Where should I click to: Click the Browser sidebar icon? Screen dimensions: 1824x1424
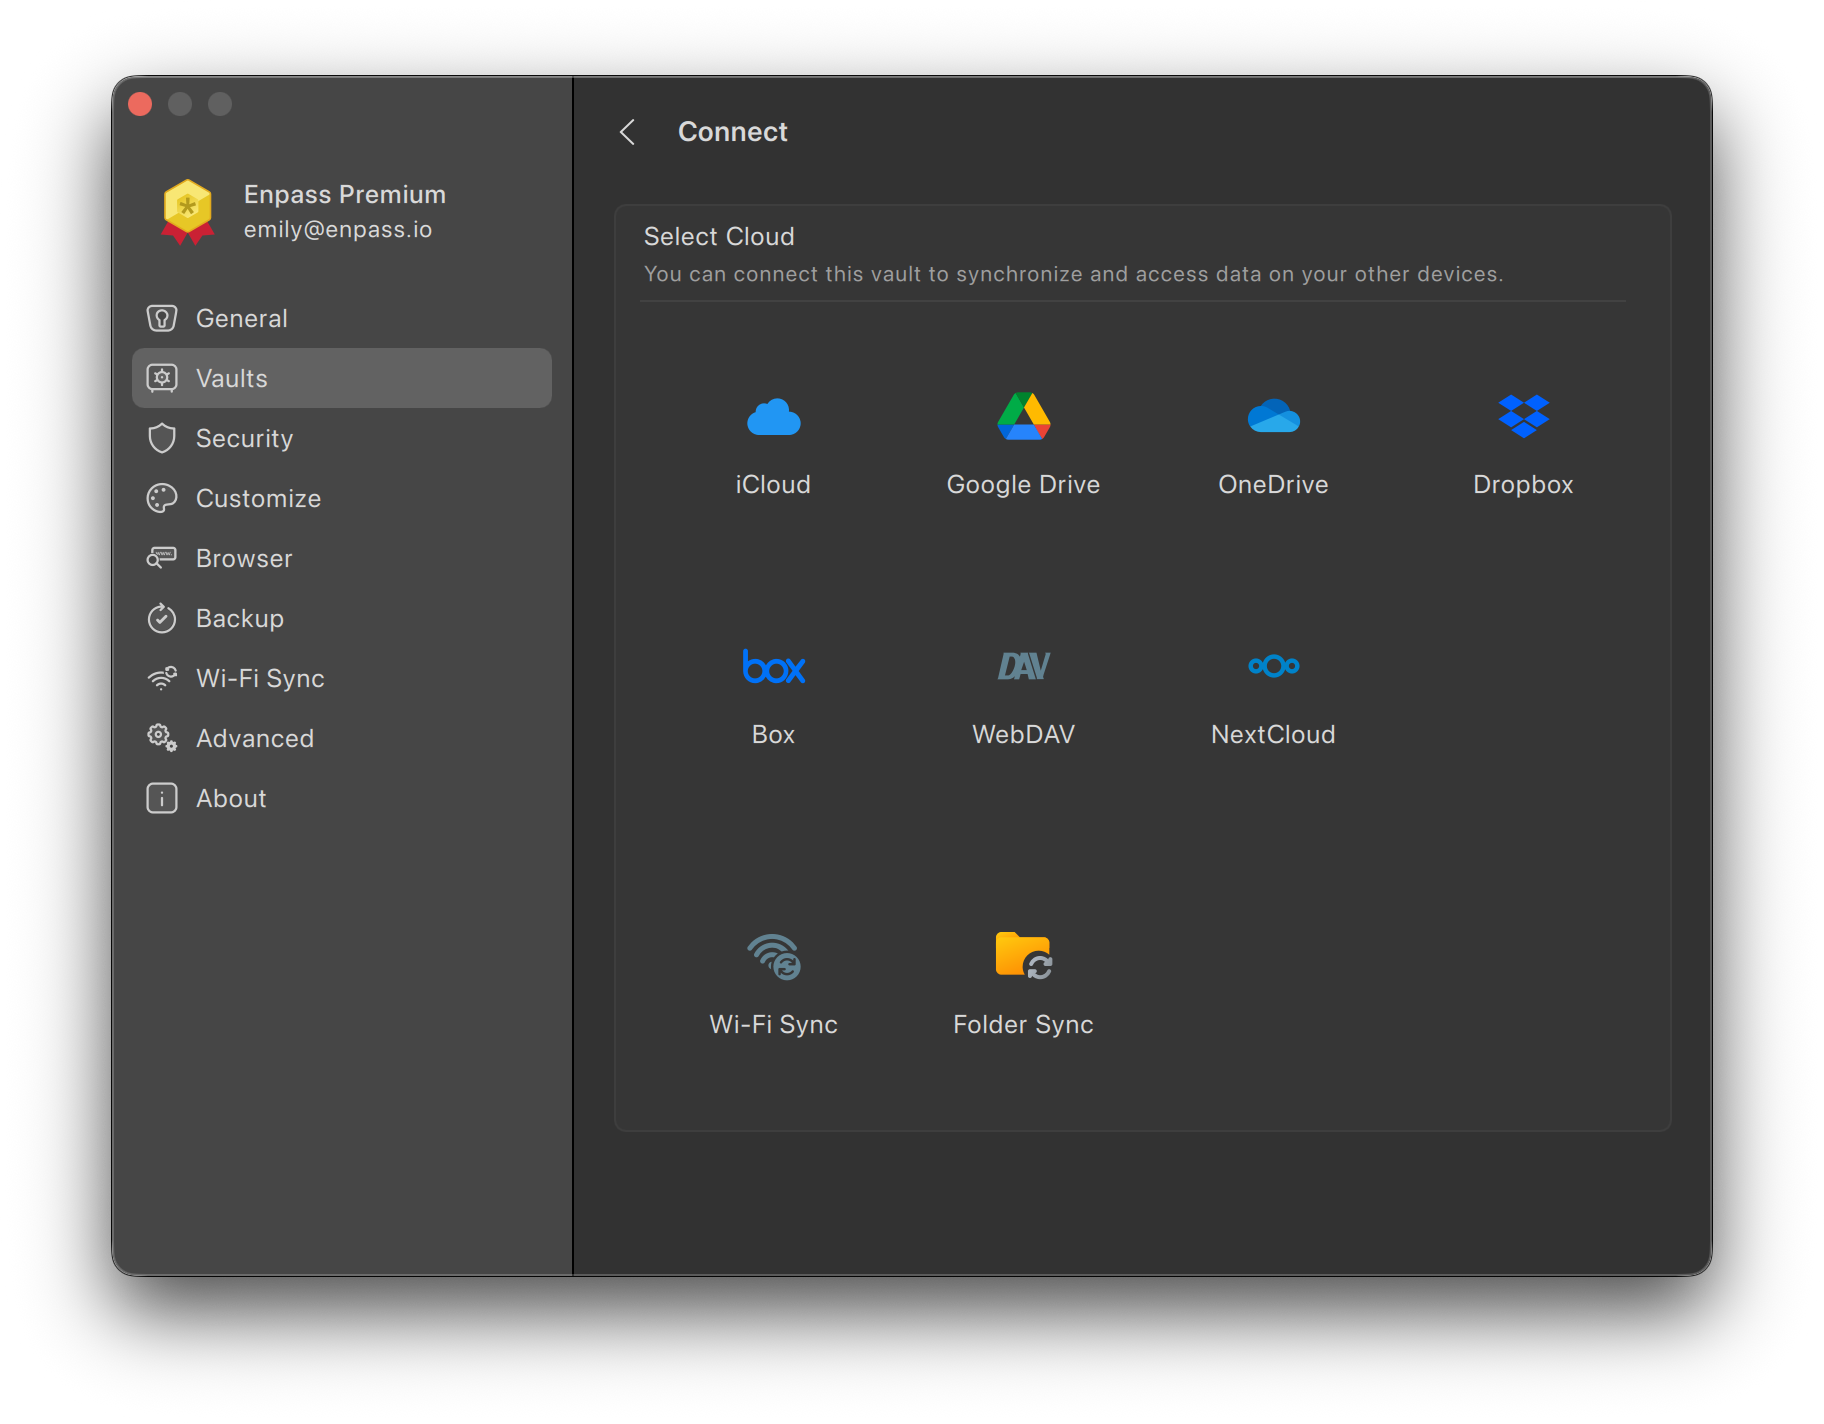tap(162, 558)
